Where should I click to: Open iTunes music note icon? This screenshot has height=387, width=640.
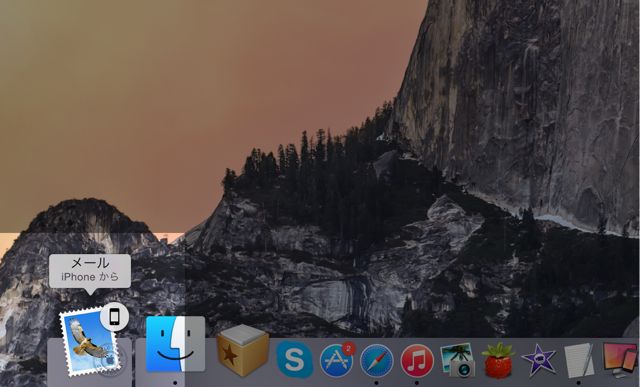click(417, 361)
